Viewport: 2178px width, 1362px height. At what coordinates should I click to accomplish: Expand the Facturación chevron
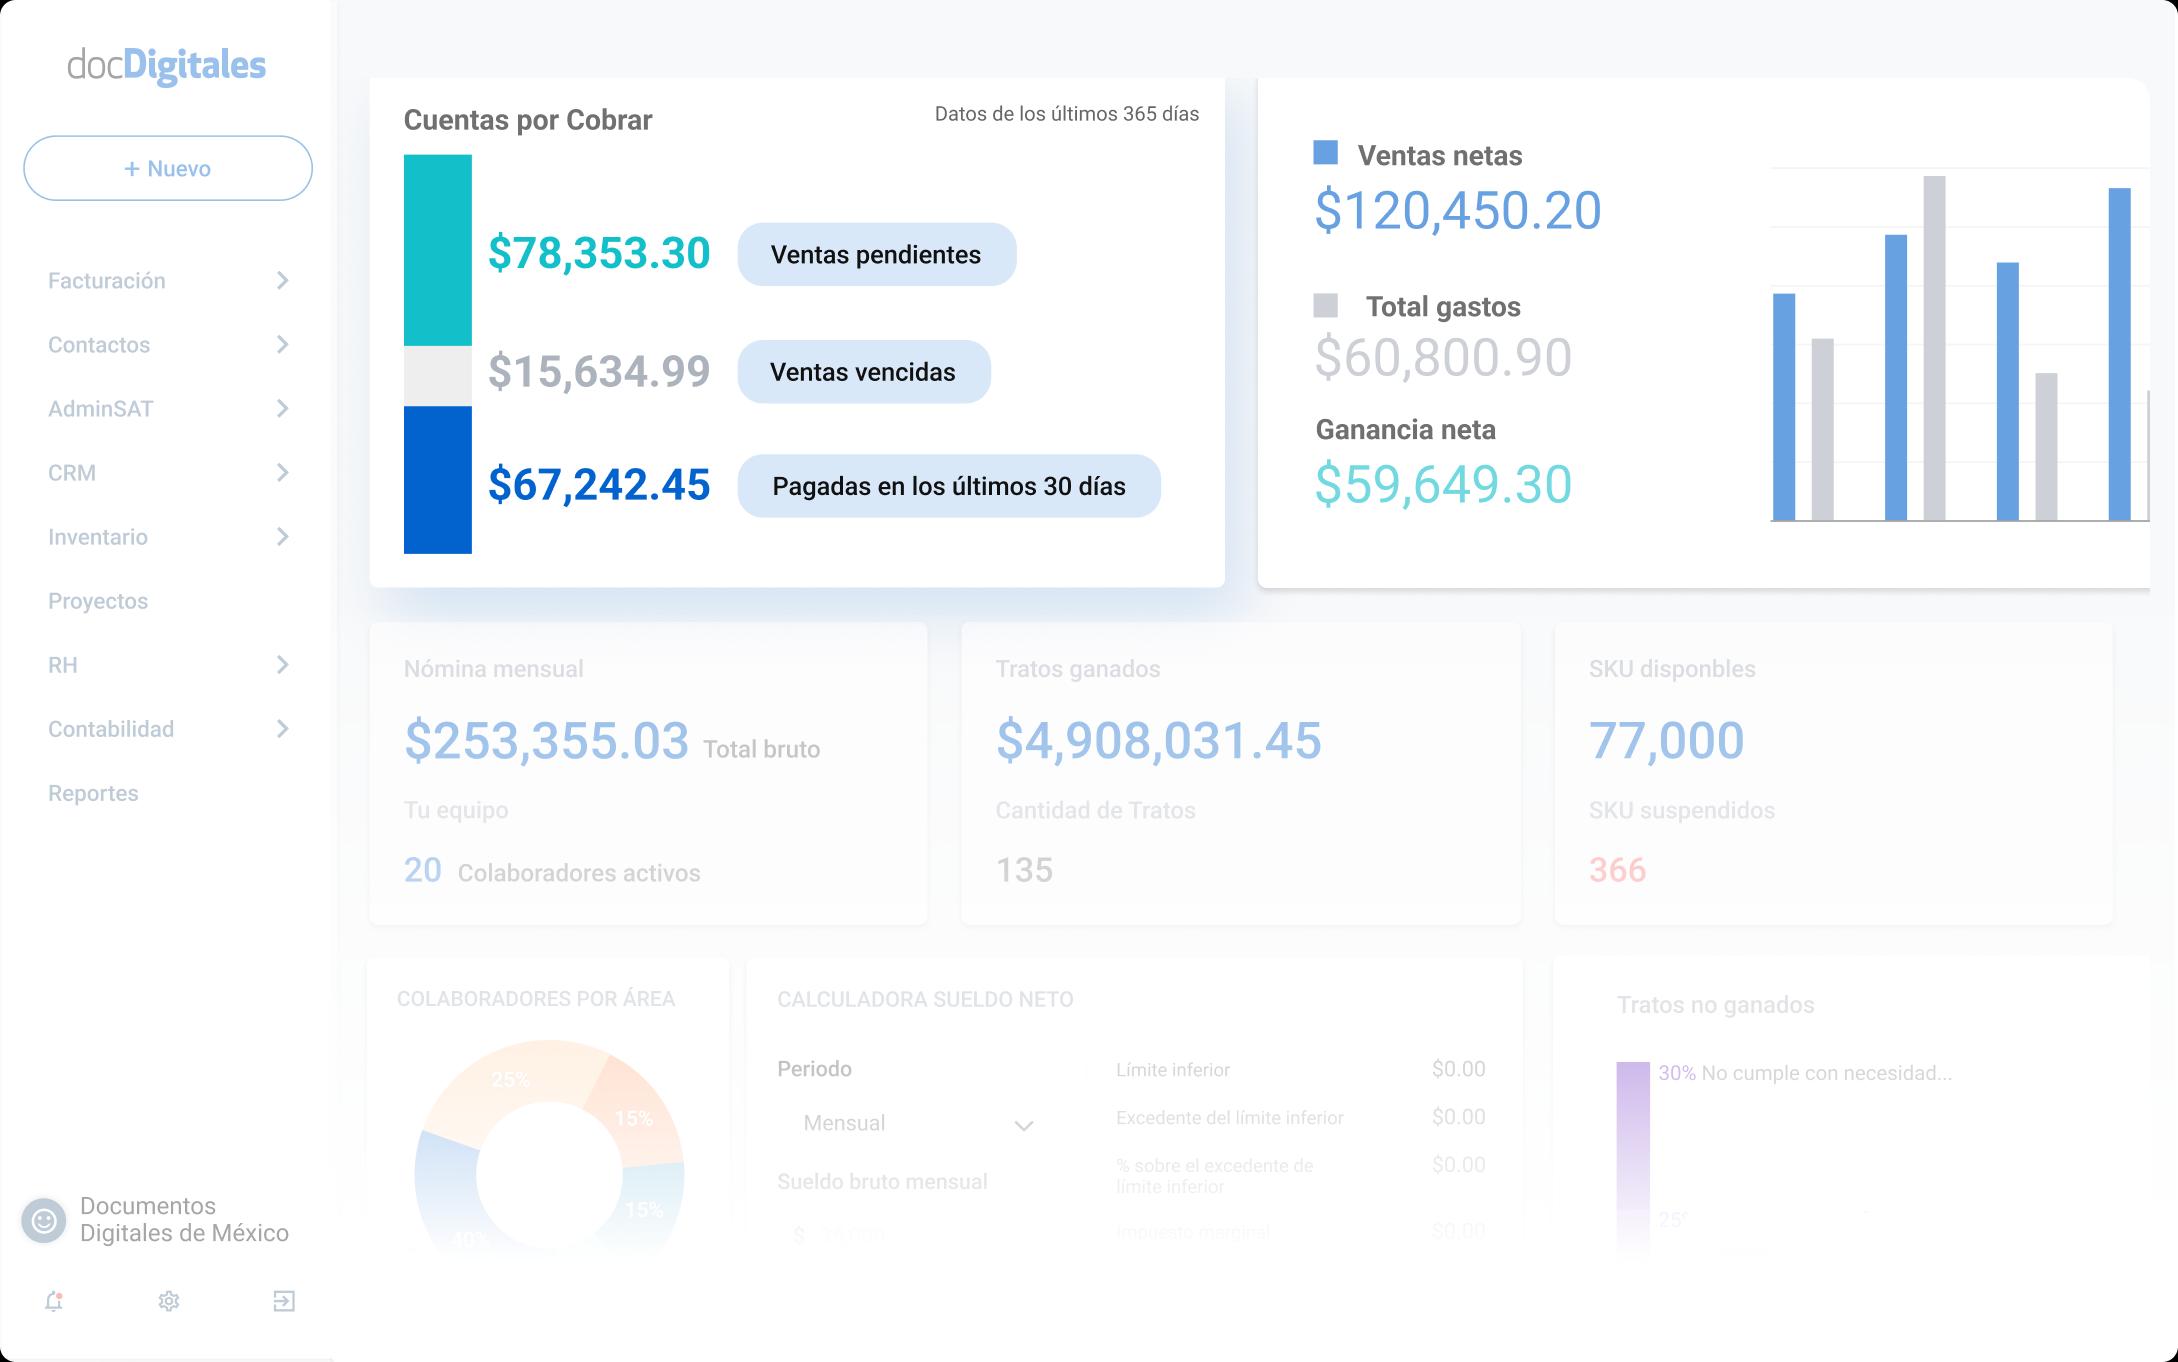[x=282, y=281]
